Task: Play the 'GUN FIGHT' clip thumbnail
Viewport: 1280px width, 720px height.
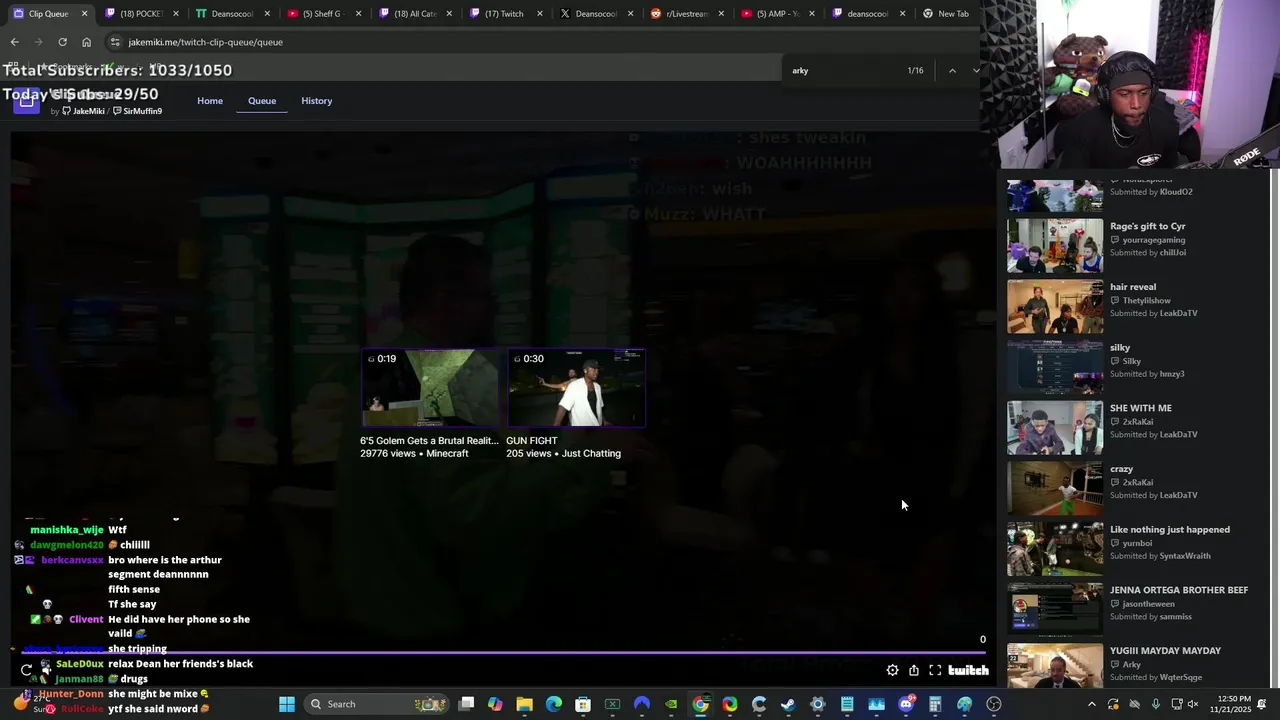Action: 576,387
